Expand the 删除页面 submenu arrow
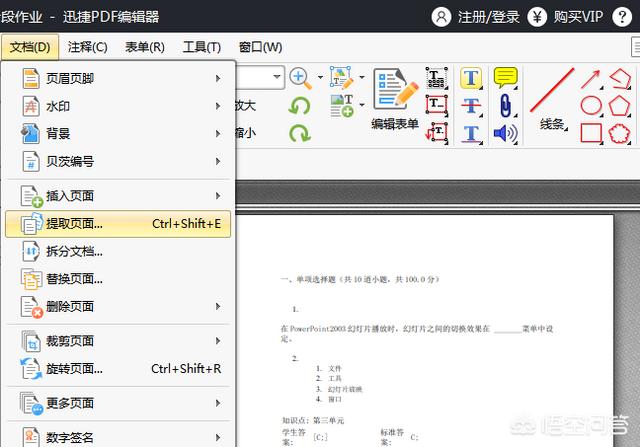Screen dimensions: 640x447 click(218, 306)
